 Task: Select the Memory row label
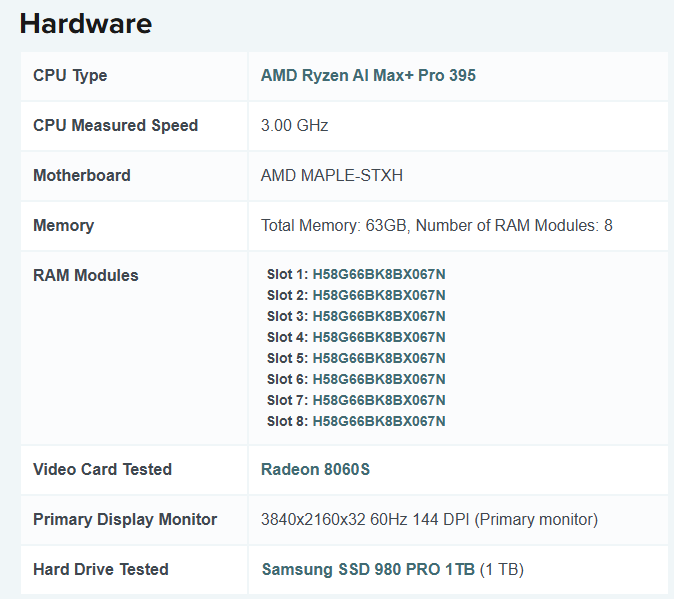pyautogui.click(x=63, y=226)
